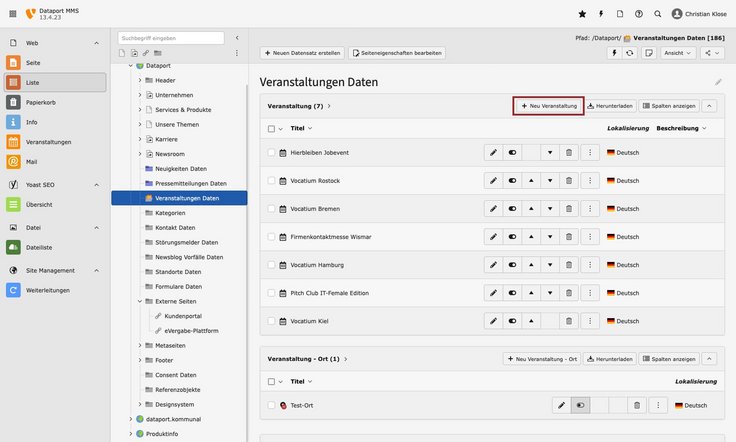Edit the Hierbleiben Jobevent record with pencil icon

(492, 152)
